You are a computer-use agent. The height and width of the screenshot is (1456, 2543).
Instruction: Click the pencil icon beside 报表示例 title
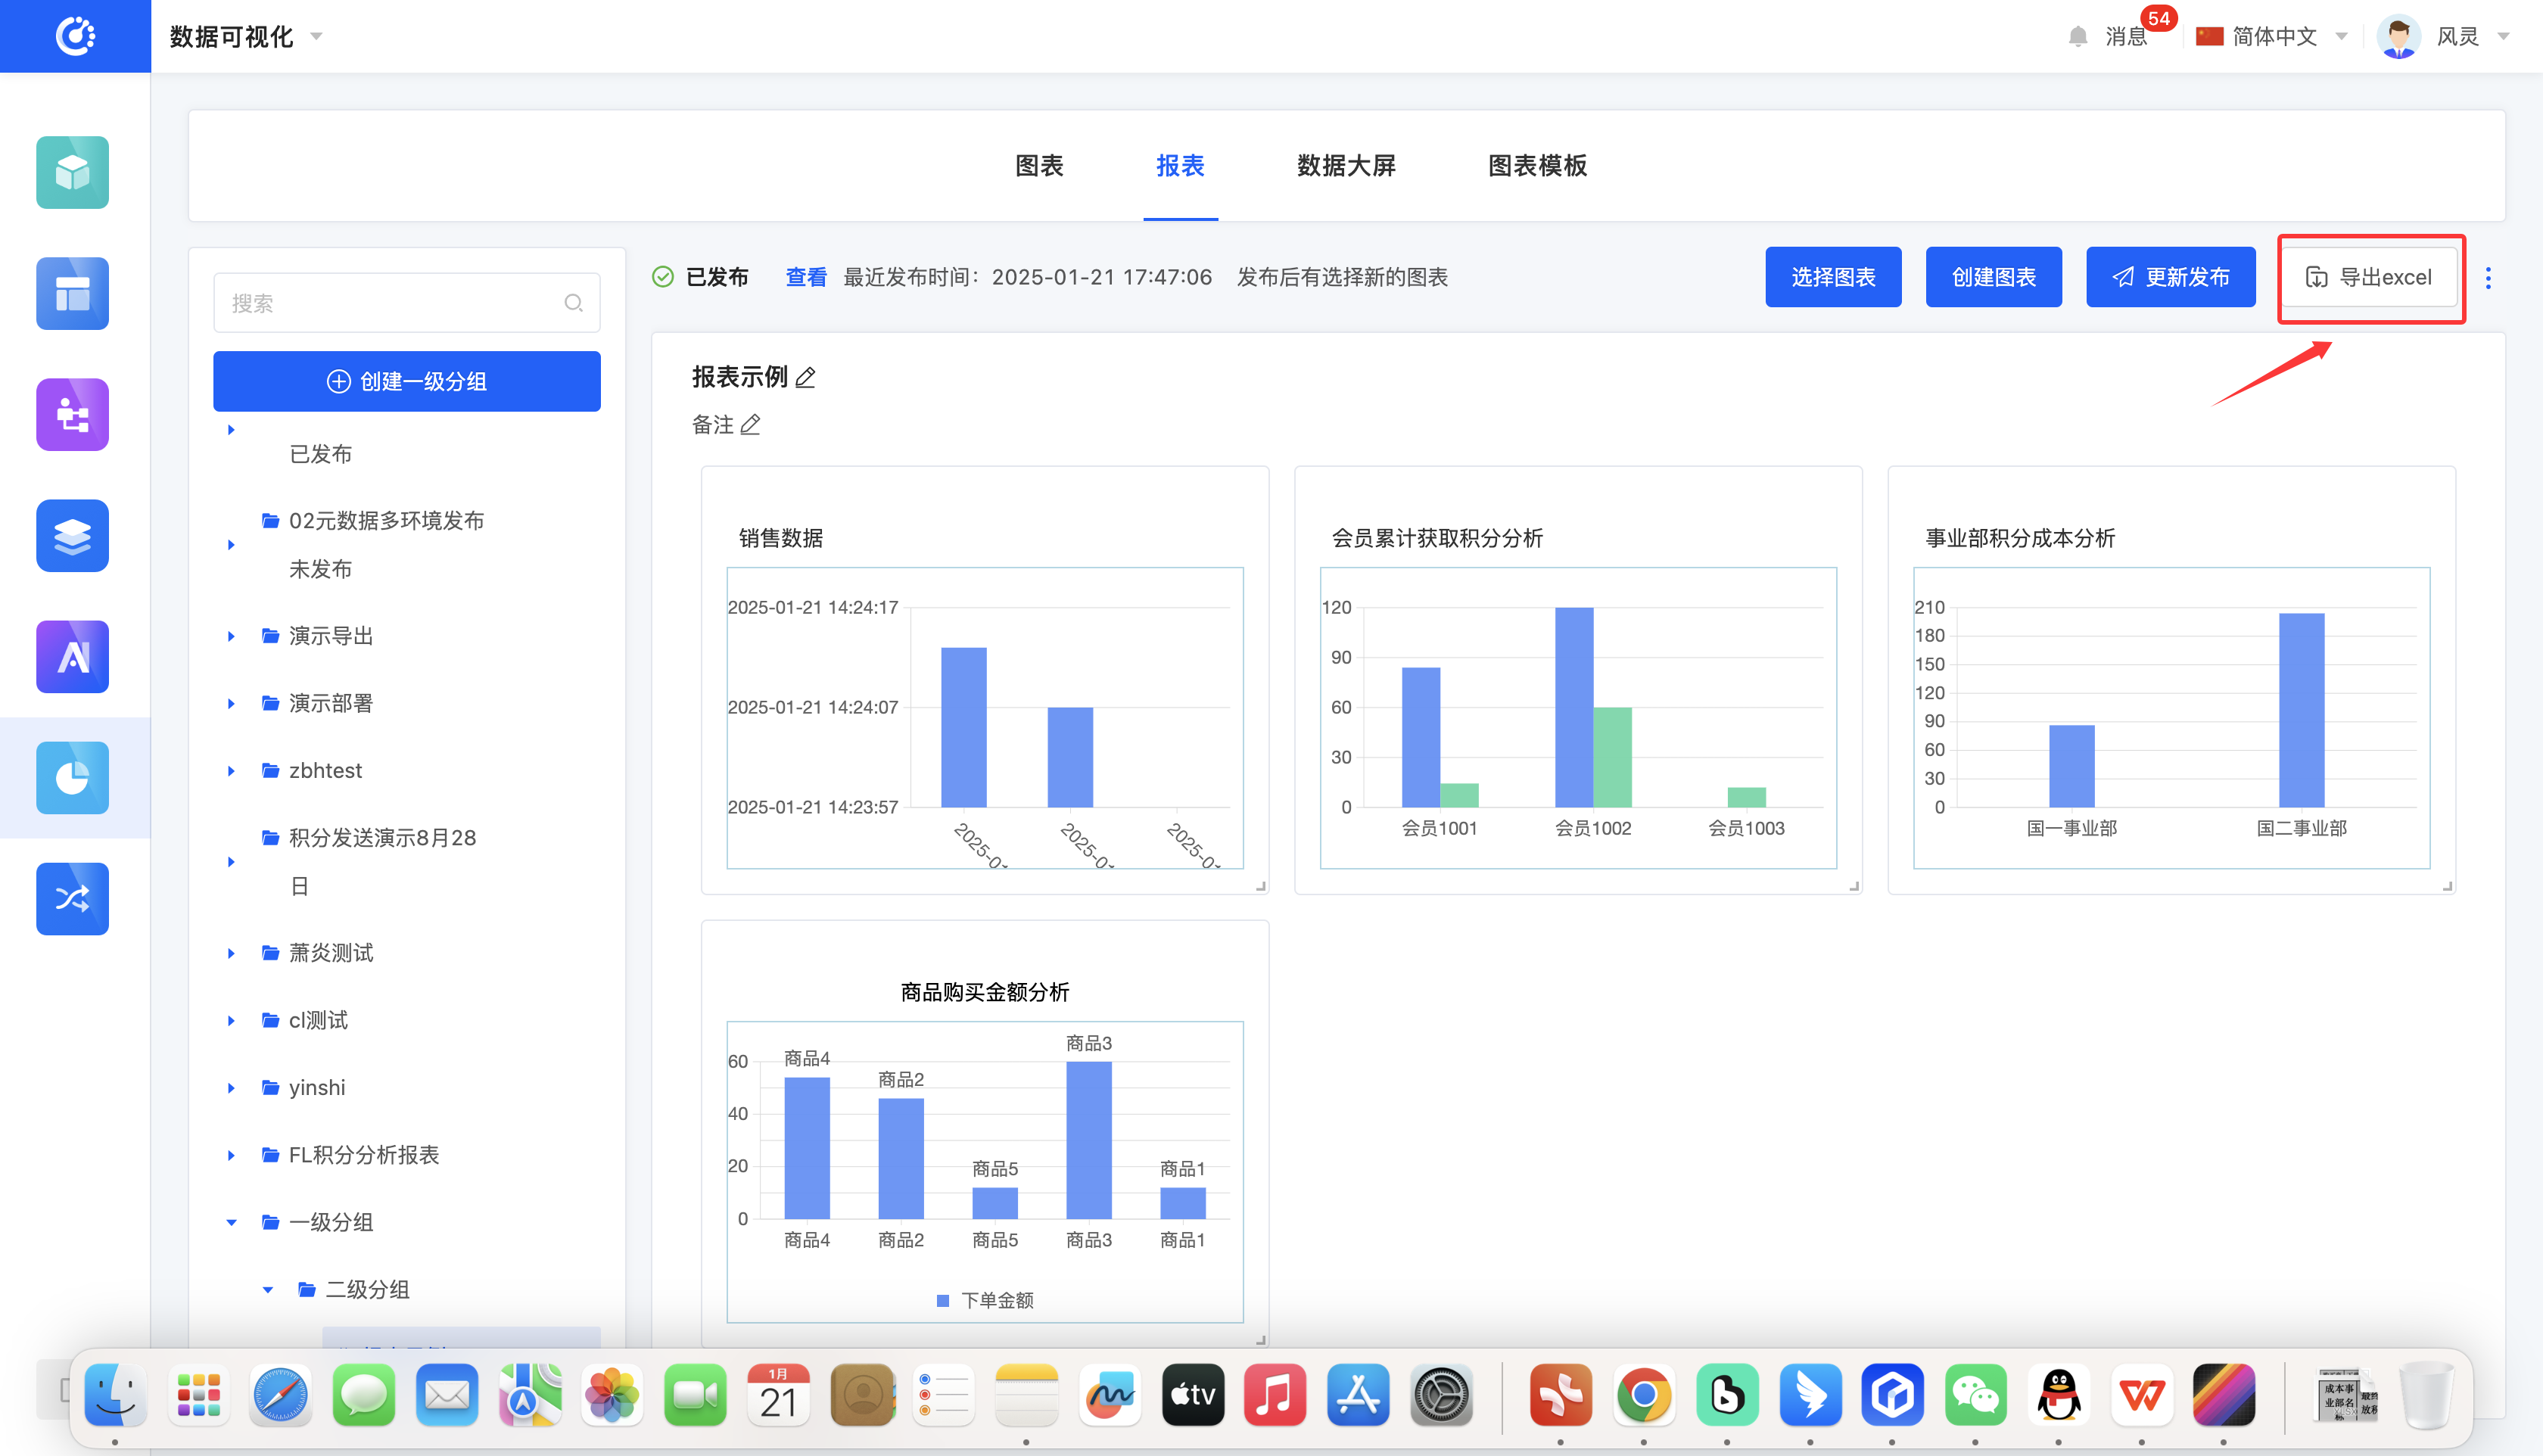(806, 378)
